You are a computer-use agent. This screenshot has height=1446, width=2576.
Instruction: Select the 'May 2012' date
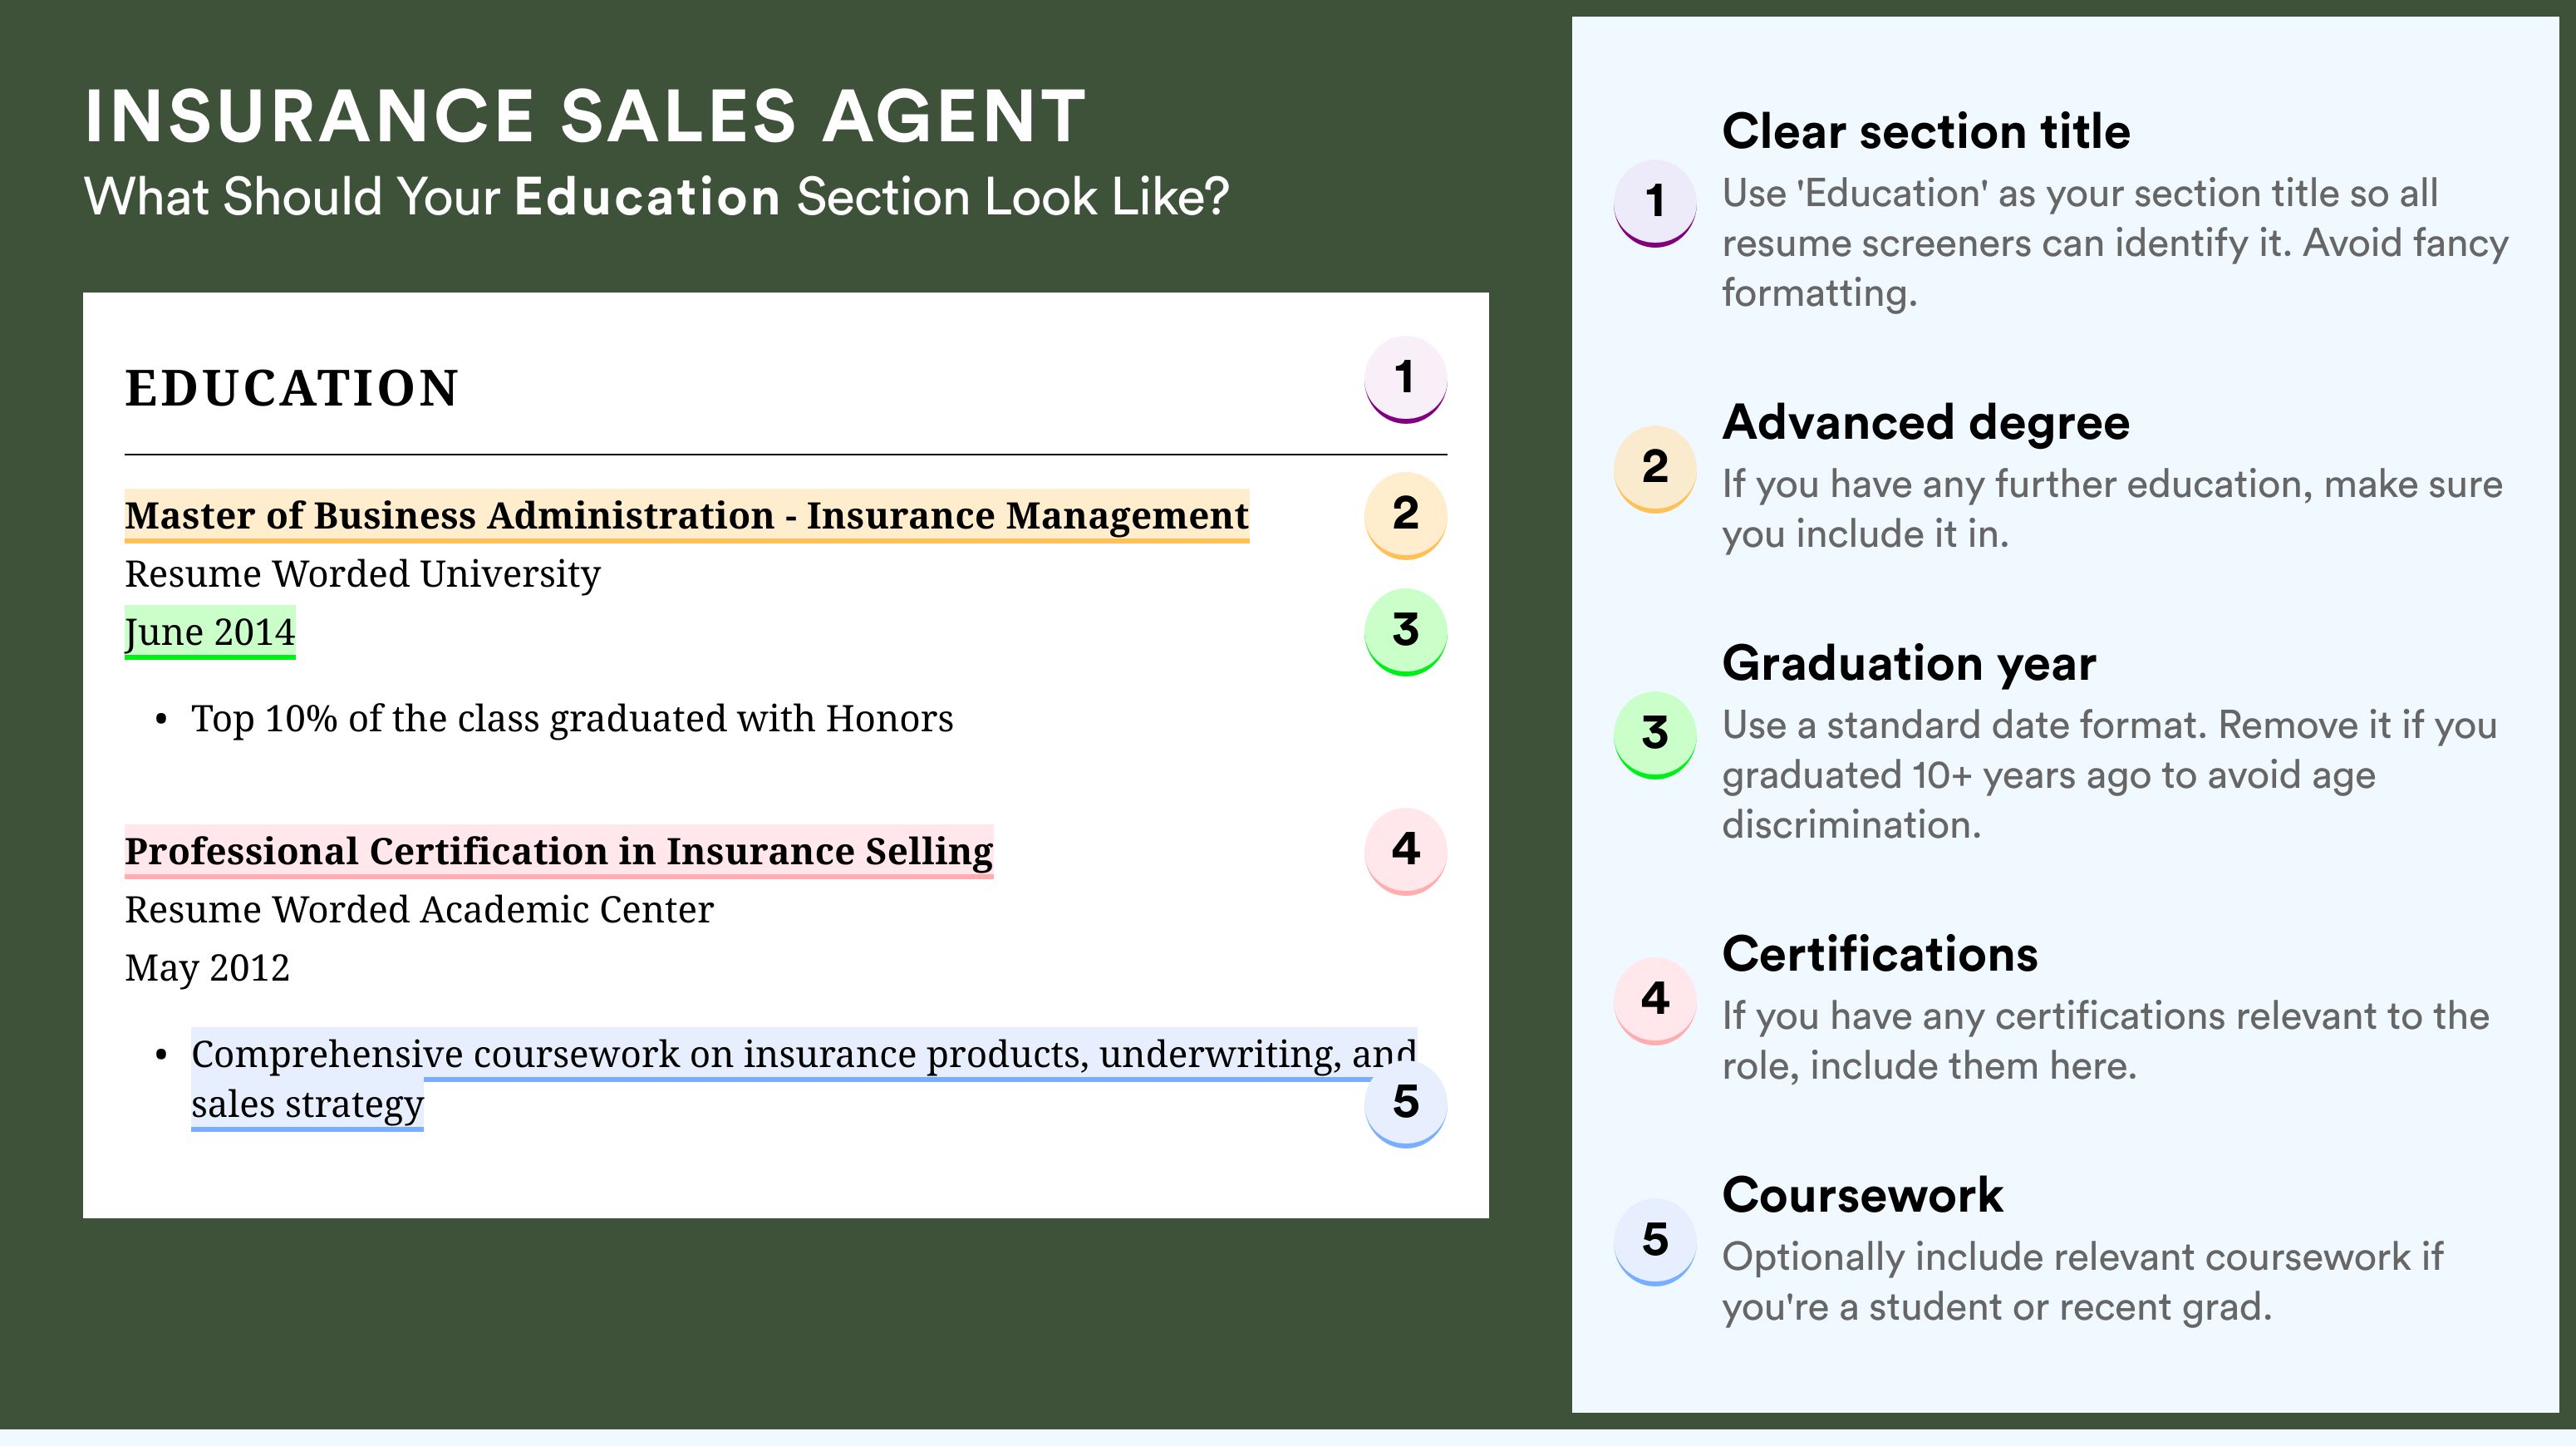[207, 968]
